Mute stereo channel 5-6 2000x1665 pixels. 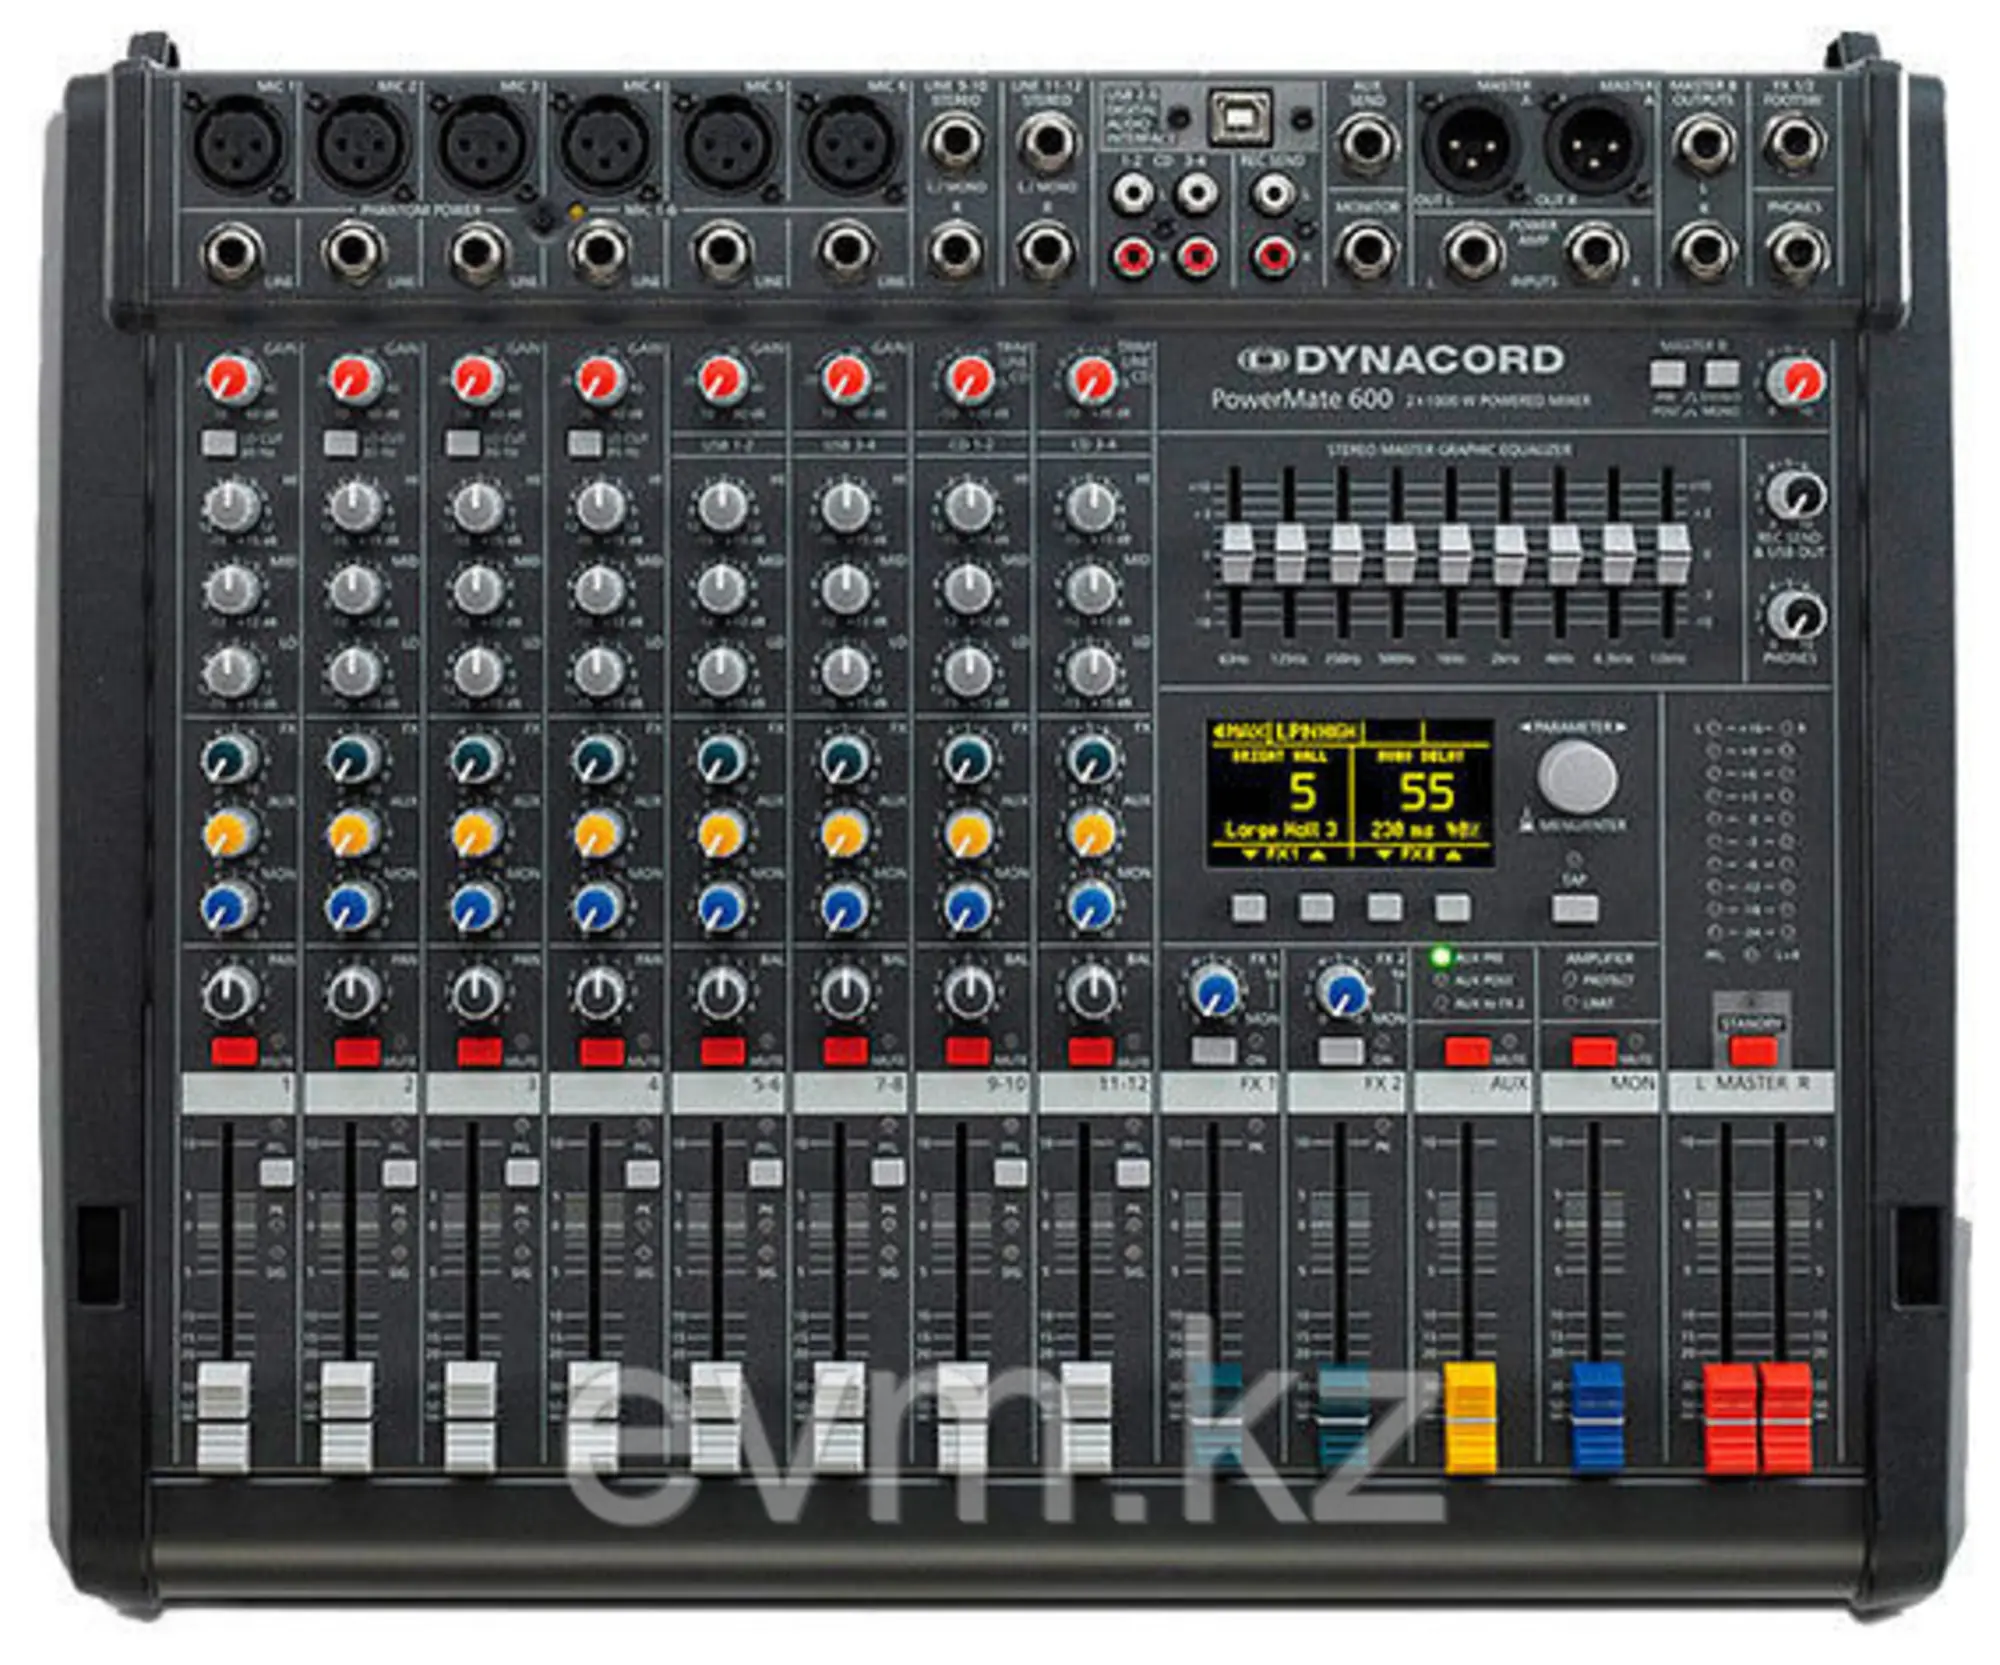(x=723, y=1051)
